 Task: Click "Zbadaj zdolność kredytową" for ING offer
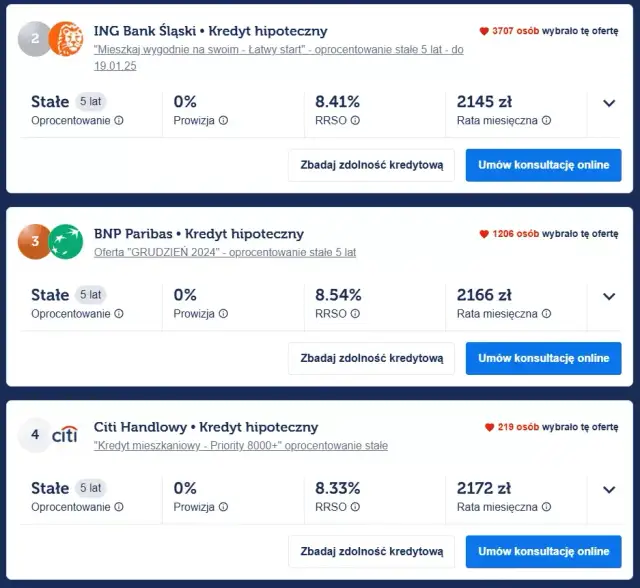pyautogui.click(x=371, y=165)
